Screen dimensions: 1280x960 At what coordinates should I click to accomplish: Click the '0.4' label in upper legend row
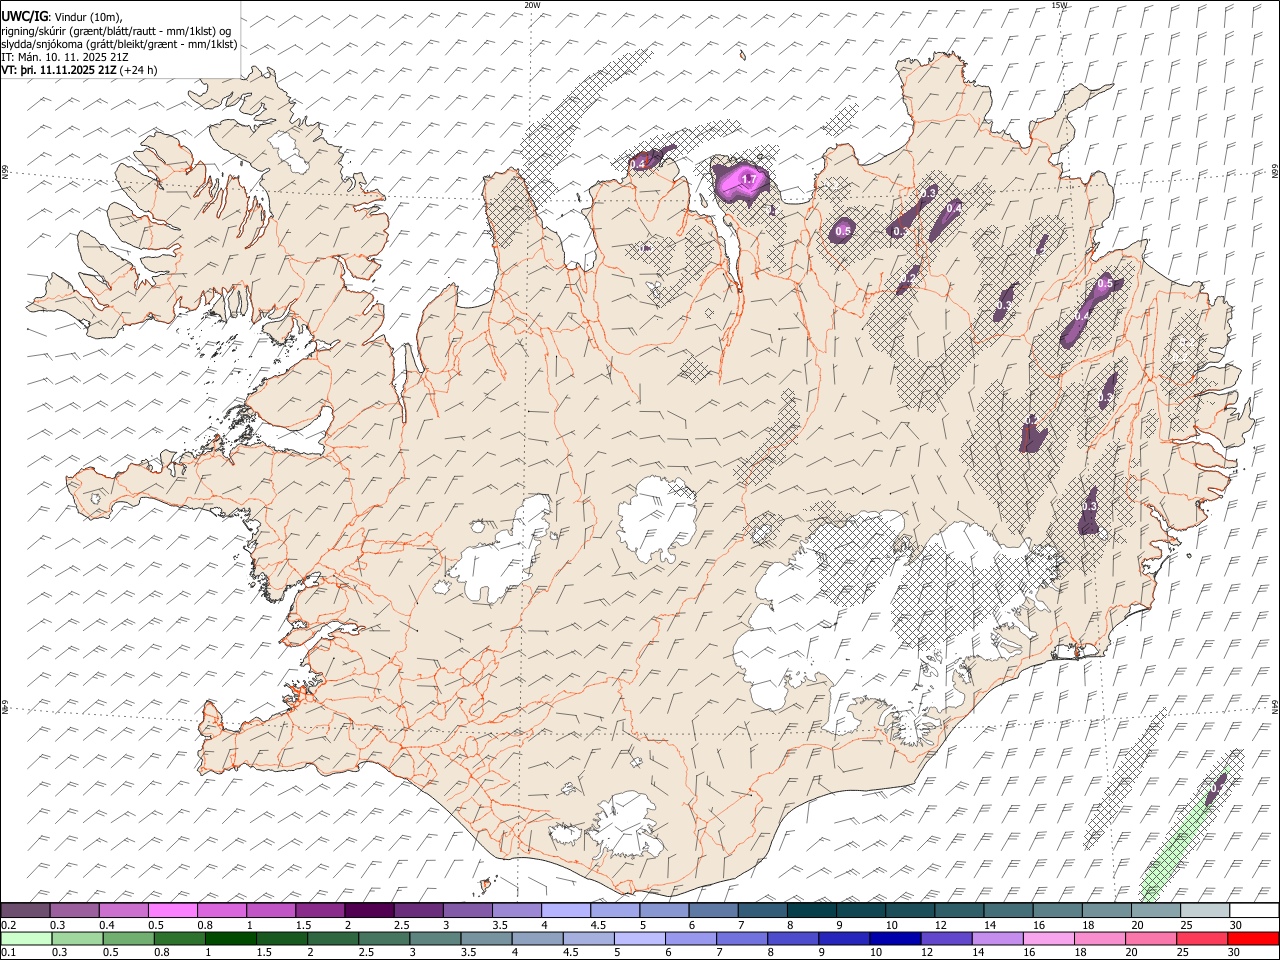pyautogui.click(x=107, y=924)
